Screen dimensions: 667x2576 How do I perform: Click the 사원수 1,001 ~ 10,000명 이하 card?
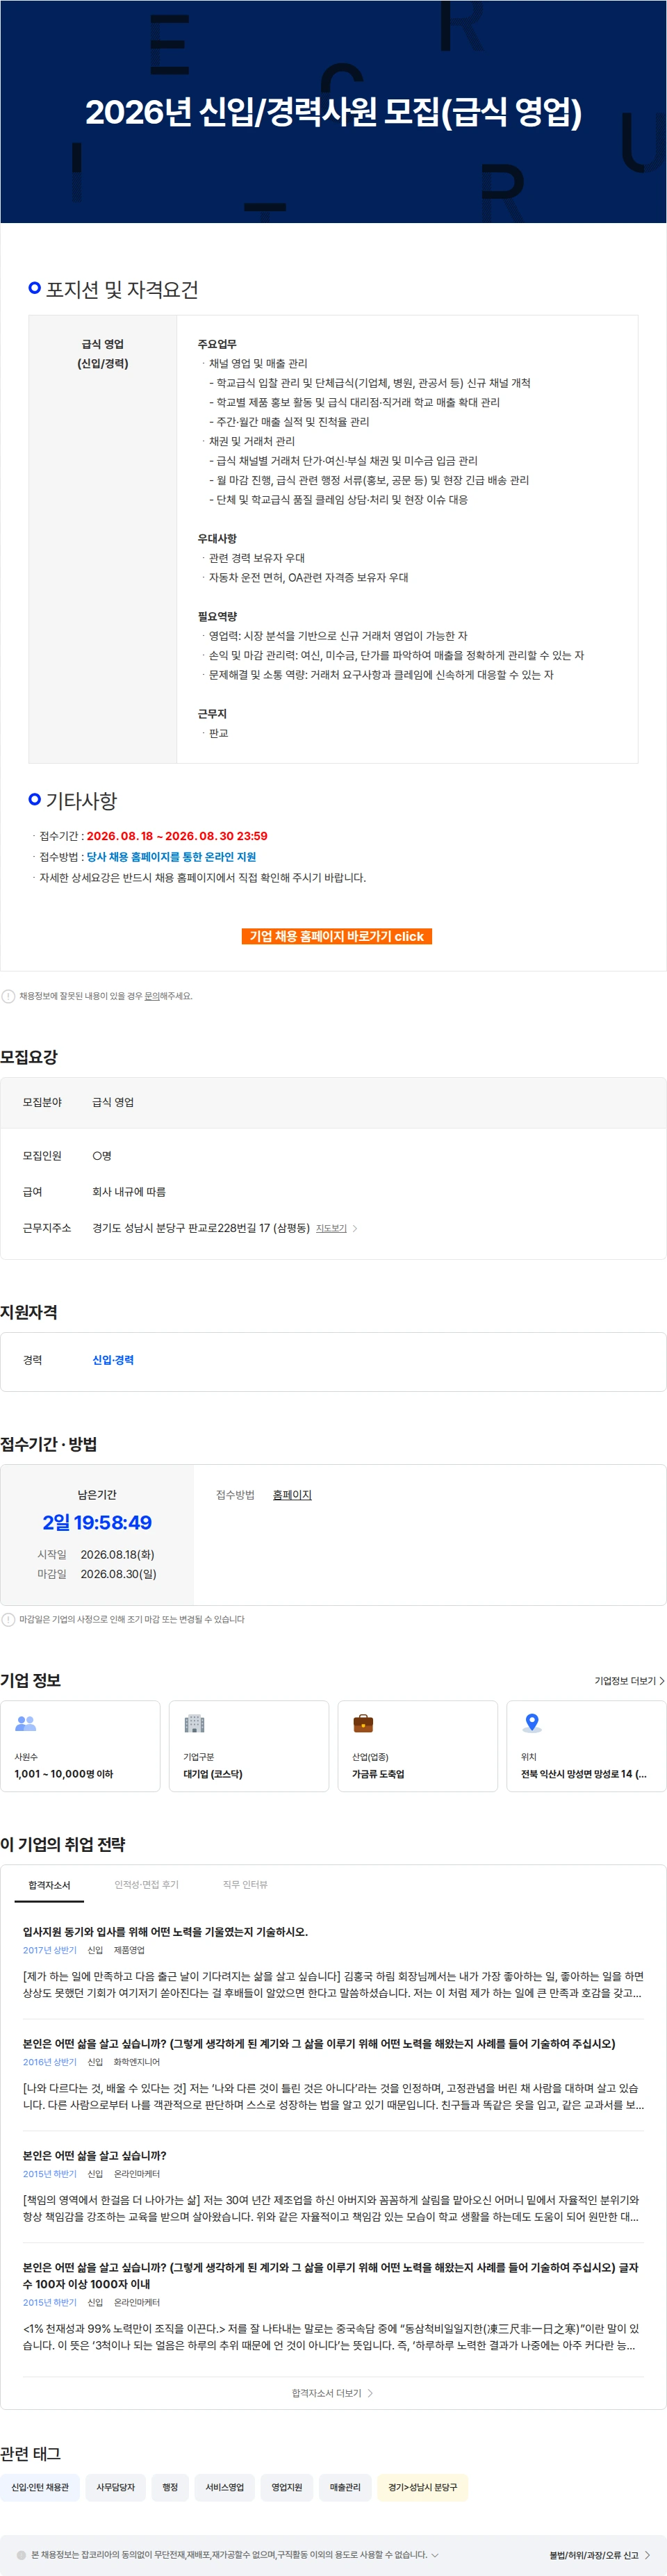(x=80, y=1746)
